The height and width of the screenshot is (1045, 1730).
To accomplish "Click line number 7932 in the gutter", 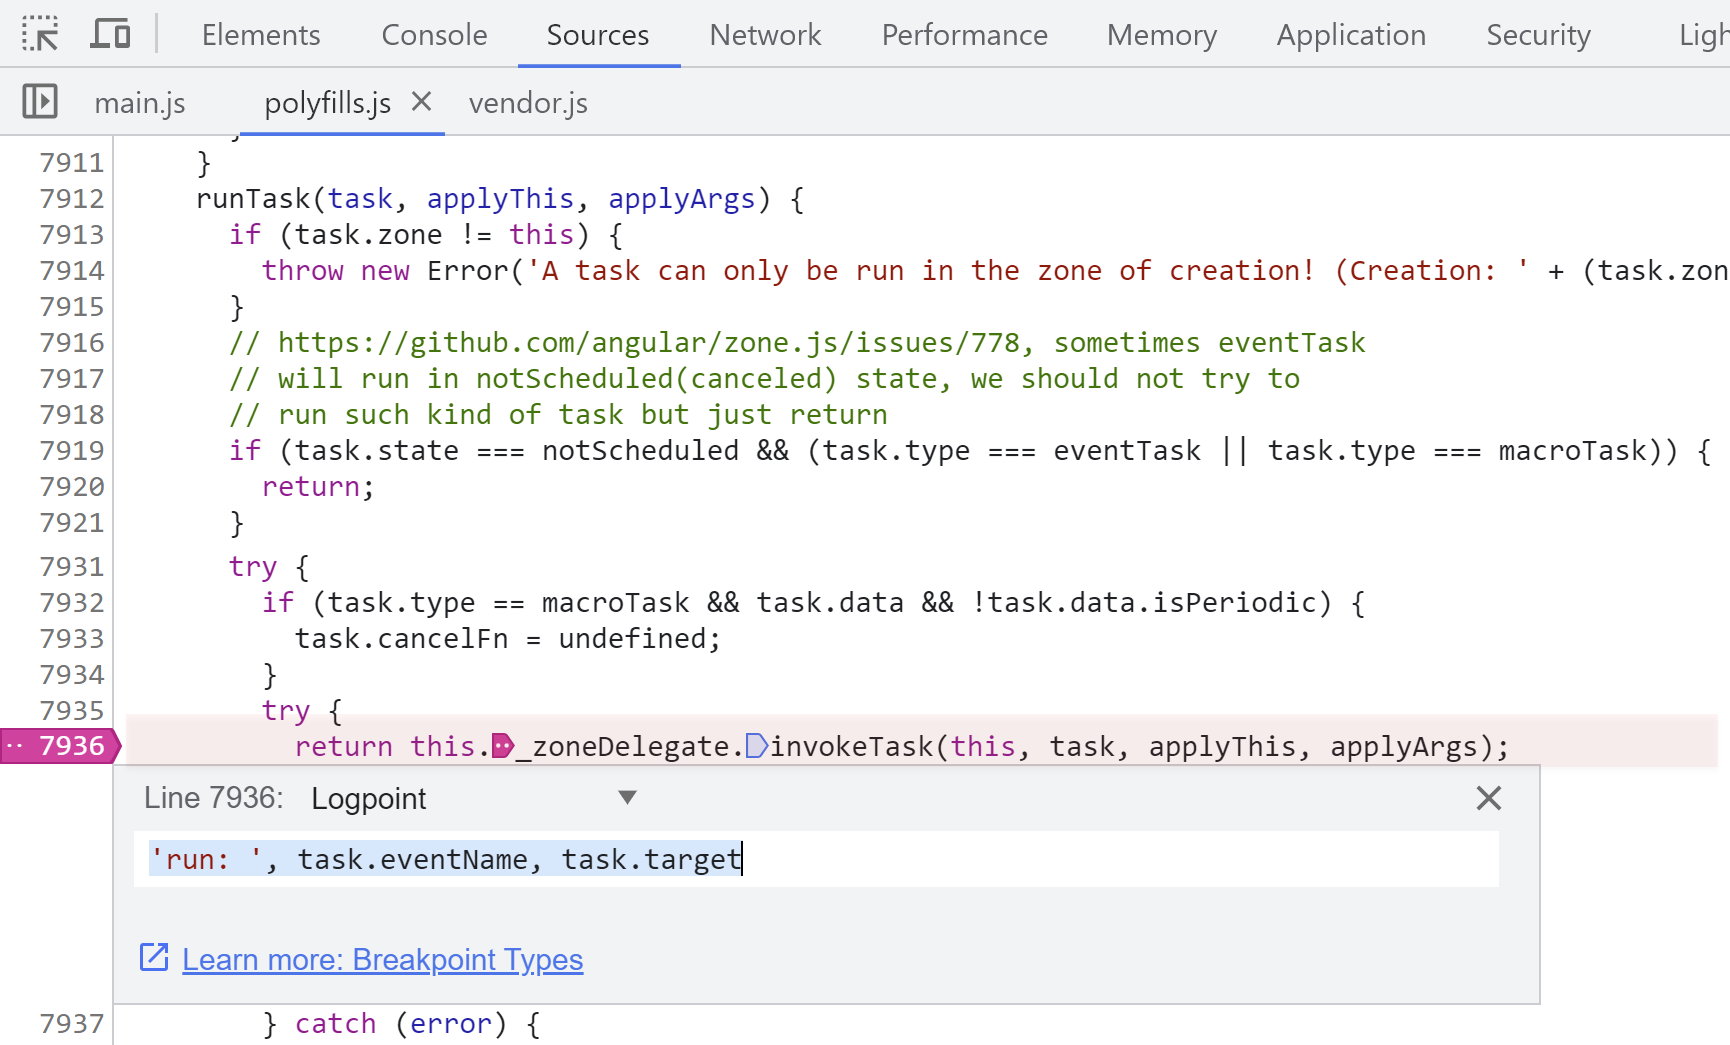I will (x=71, y=603).
